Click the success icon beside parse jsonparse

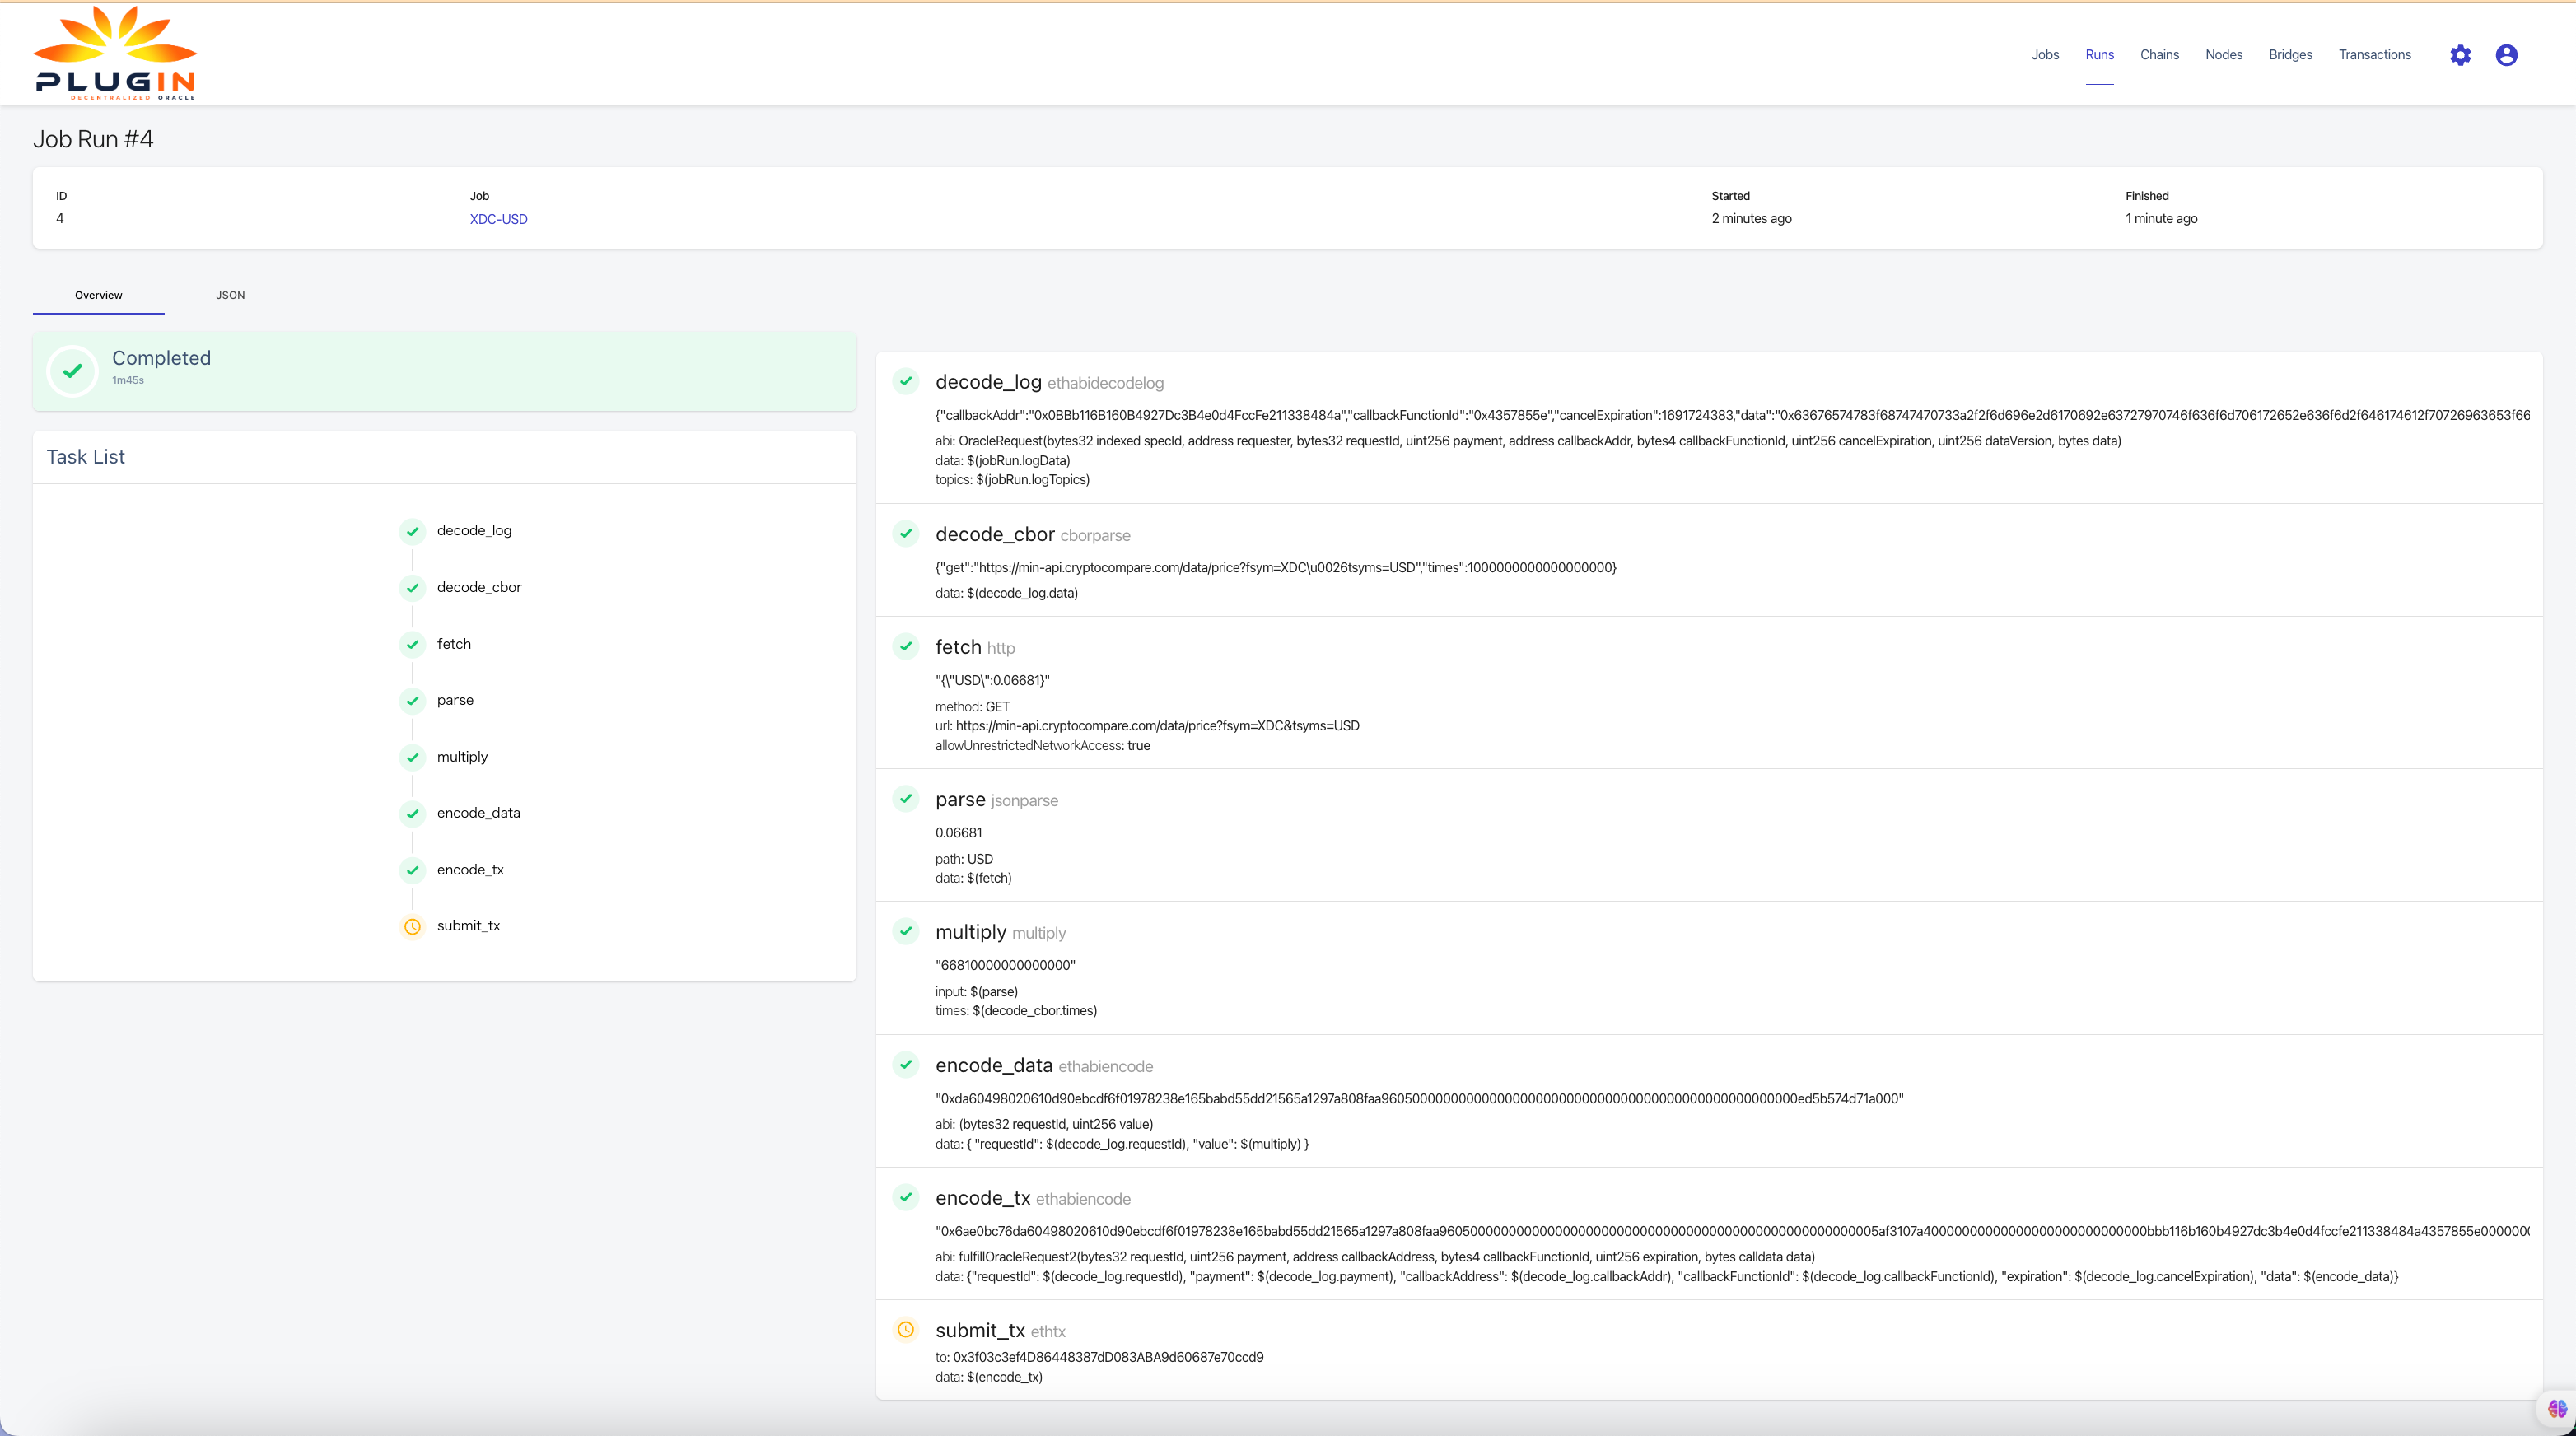[906, 799]
